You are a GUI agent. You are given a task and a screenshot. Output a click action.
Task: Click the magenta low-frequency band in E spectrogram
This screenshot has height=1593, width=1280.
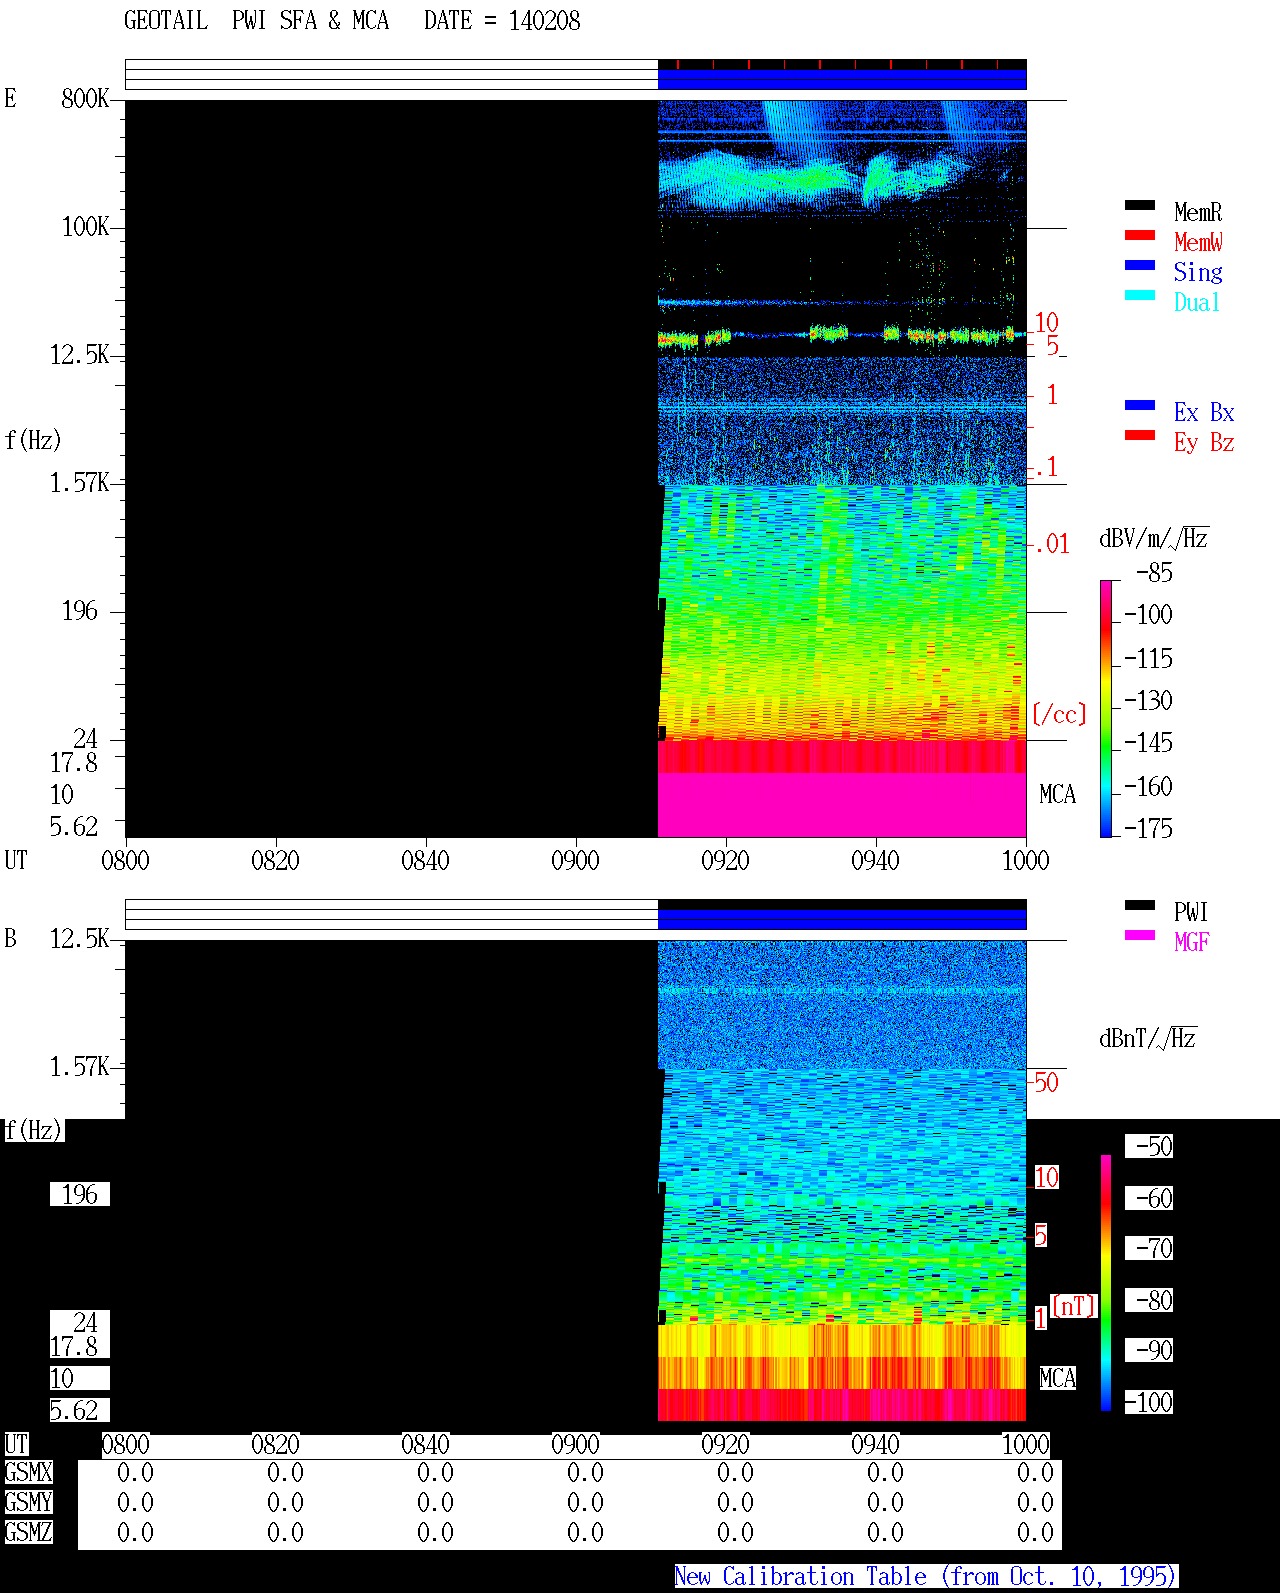click(842, 804)
